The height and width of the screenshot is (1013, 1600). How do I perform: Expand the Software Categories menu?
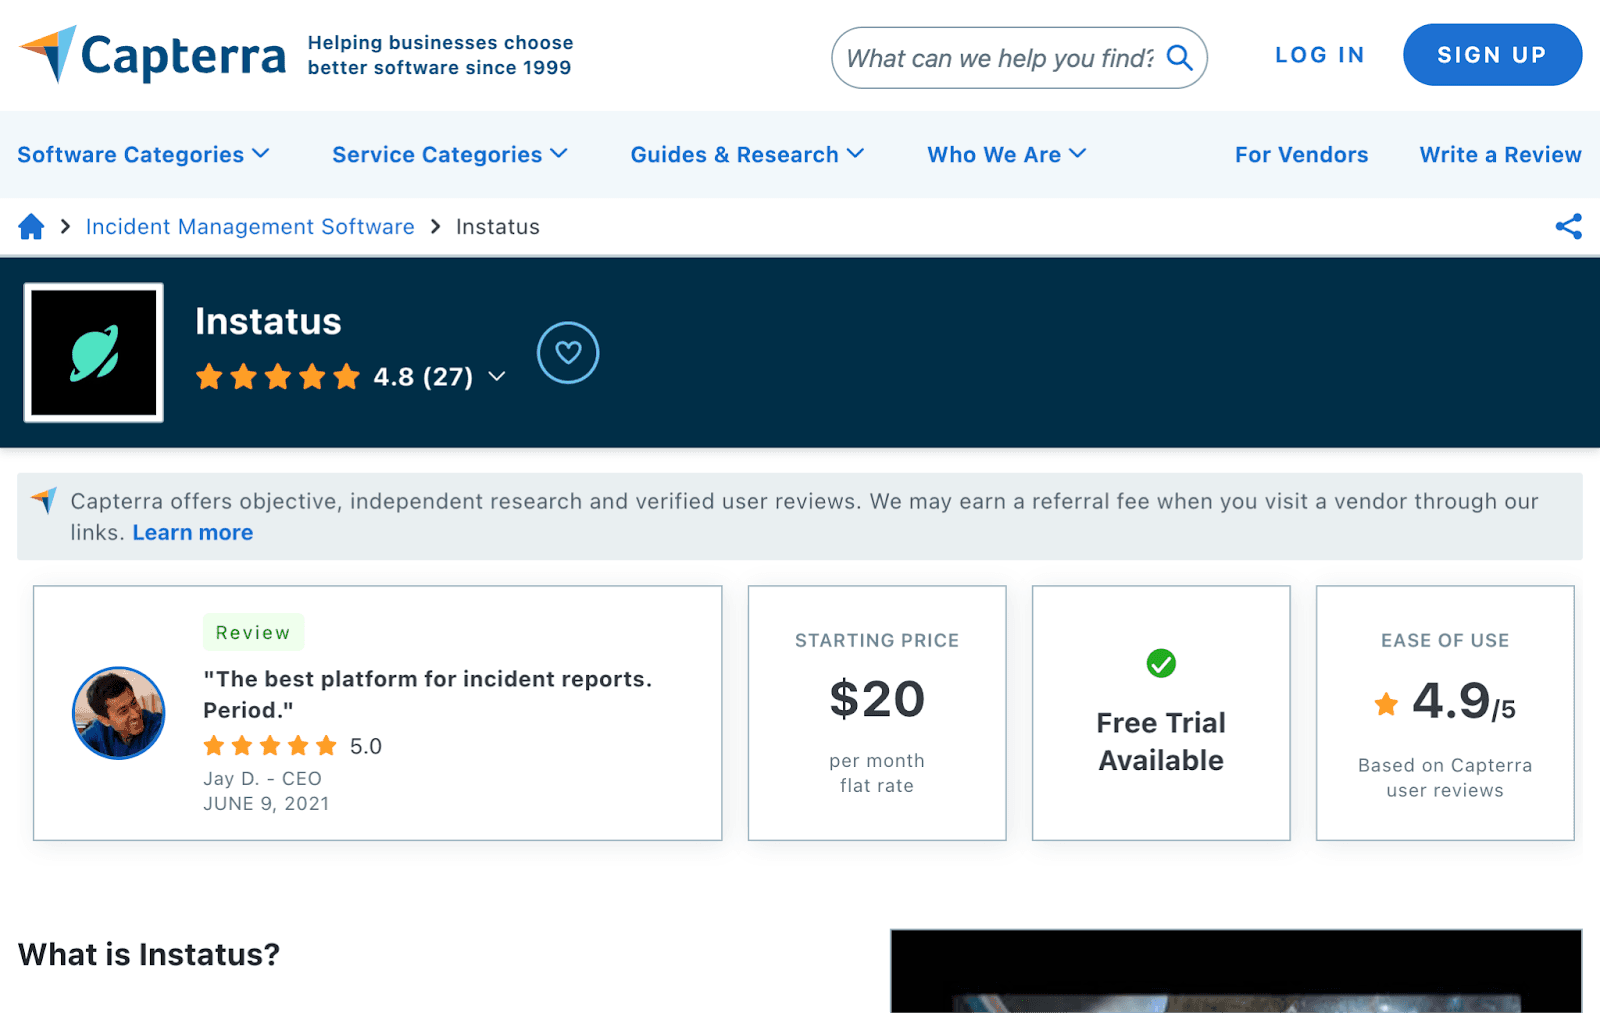[143, 155]
